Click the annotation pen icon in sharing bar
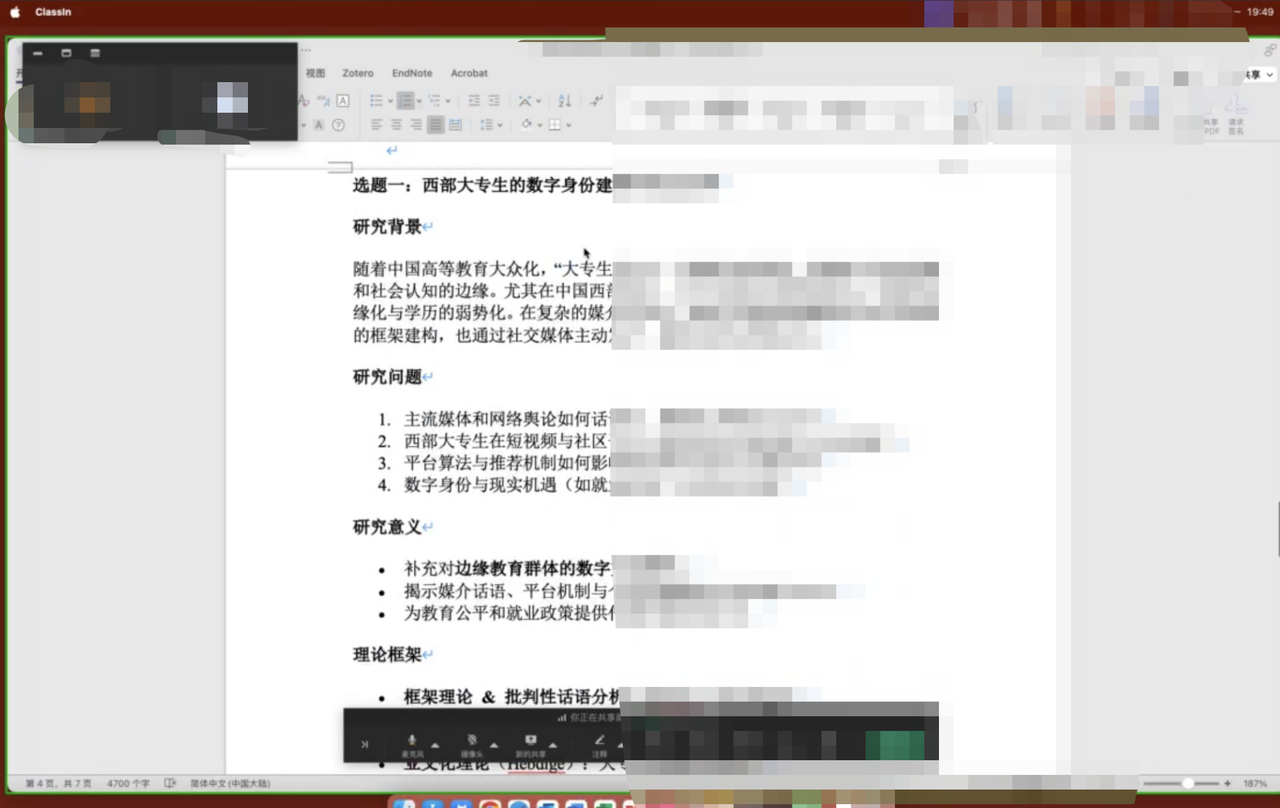The image size is (1280, 808). (600, 741)
